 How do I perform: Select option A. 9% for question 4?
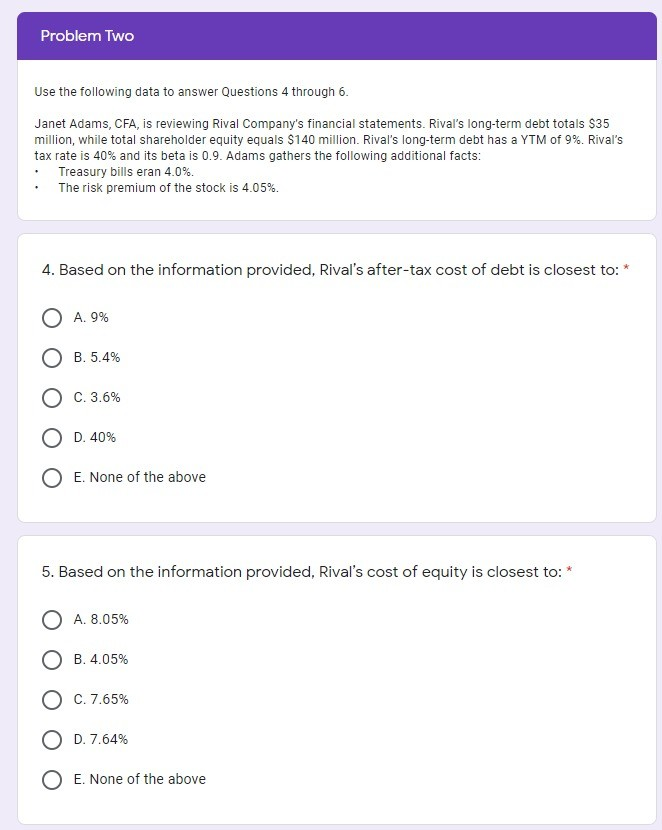(x=52, y=317)
